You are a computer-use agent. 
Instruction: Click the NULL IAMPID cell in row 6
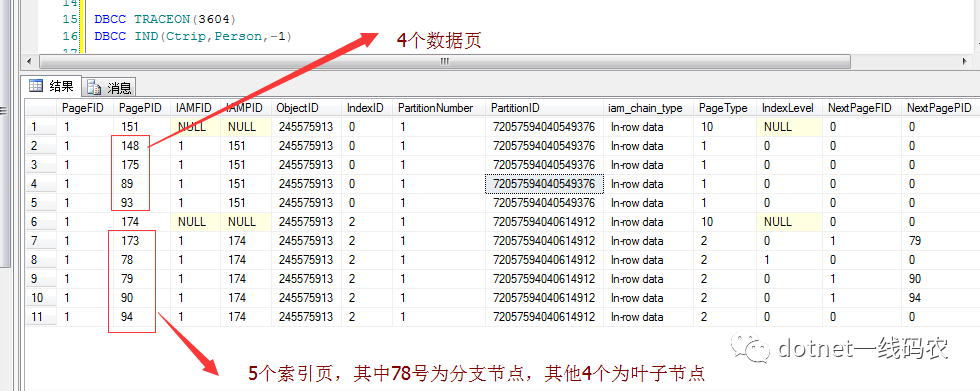pyautogui.click(x=246, y=222)
